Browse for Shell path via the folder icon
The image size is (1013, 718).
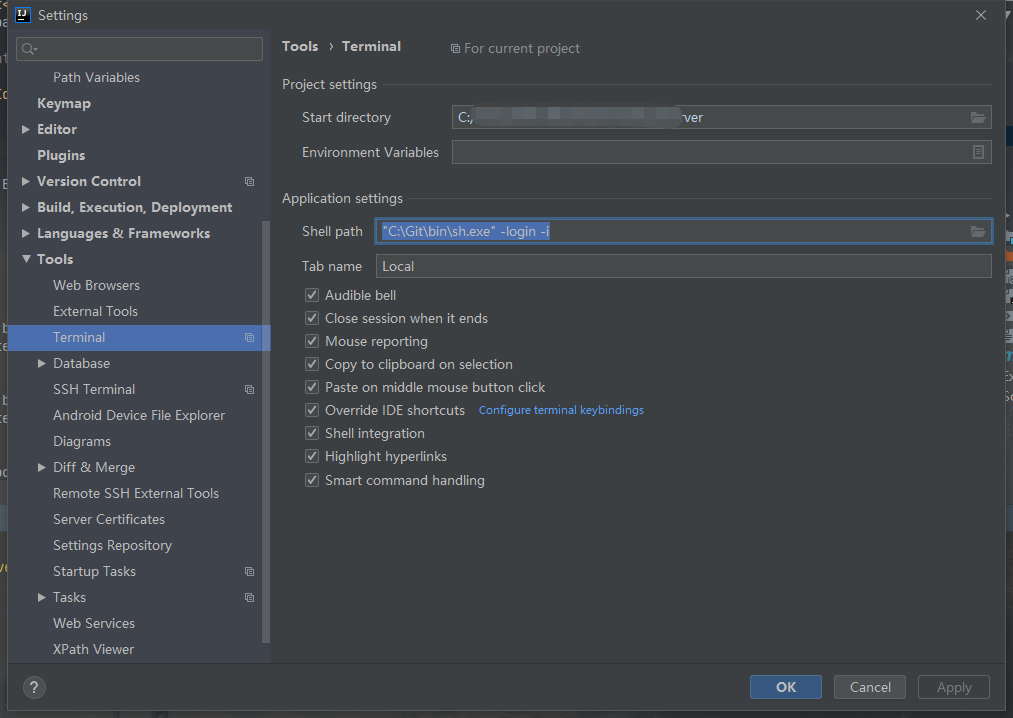pos(977,231)
